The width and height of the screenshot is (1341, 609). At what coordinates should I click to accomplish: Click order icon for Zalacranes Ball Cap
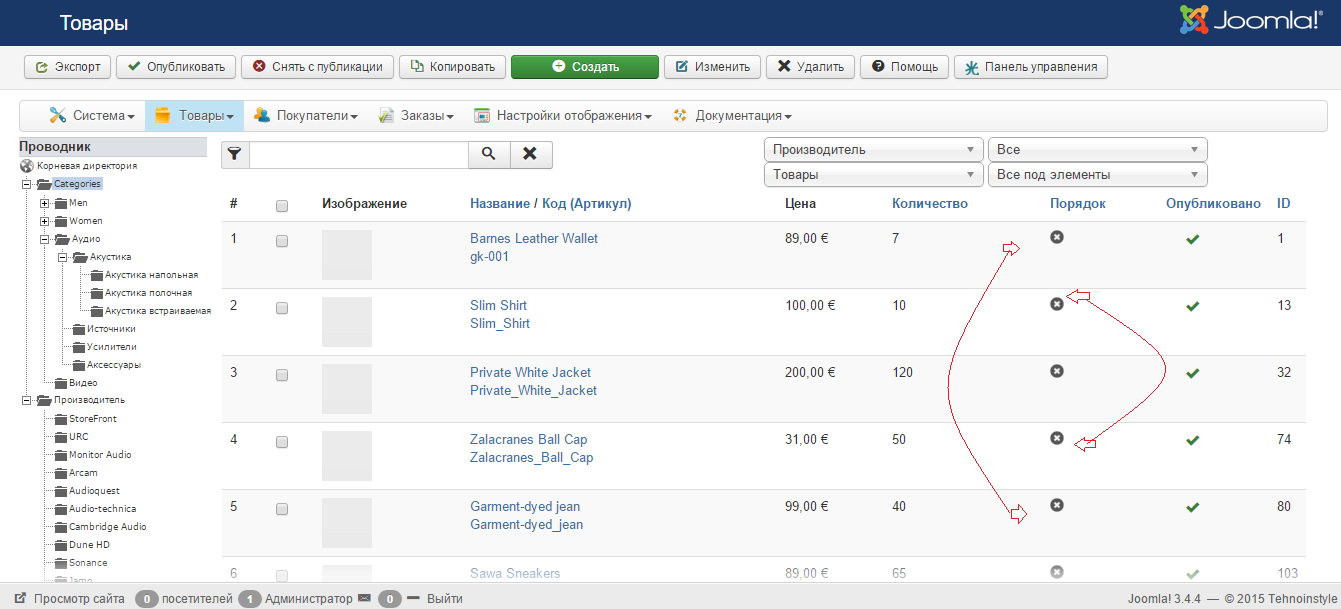1057,438
